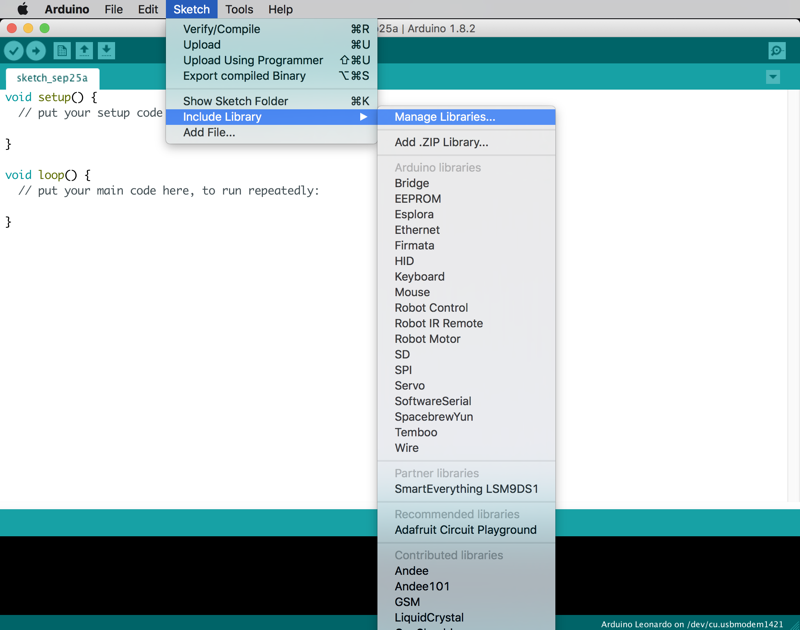Click the Arduino Leonardo board status text
The image size is (800, 630).
pos(692,624)
